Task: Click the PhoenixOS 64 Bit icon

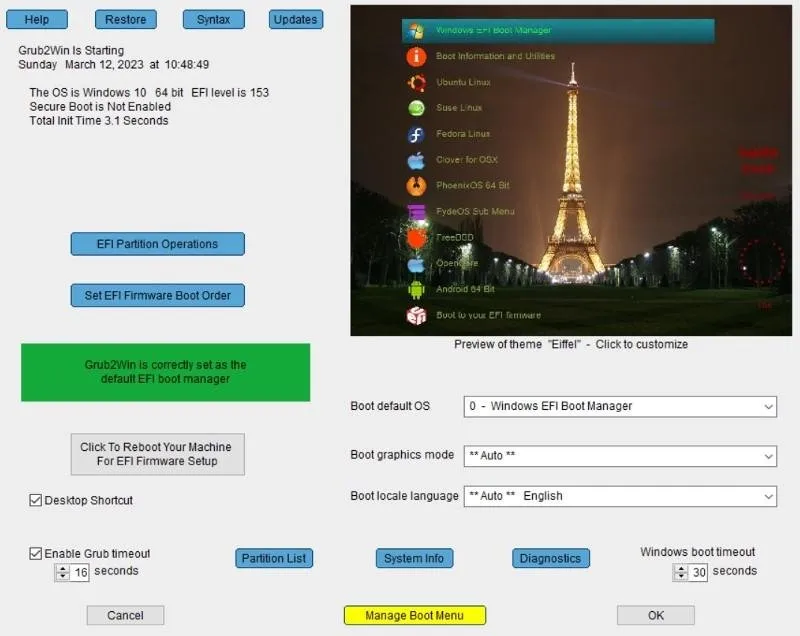Action: point(416,186)
